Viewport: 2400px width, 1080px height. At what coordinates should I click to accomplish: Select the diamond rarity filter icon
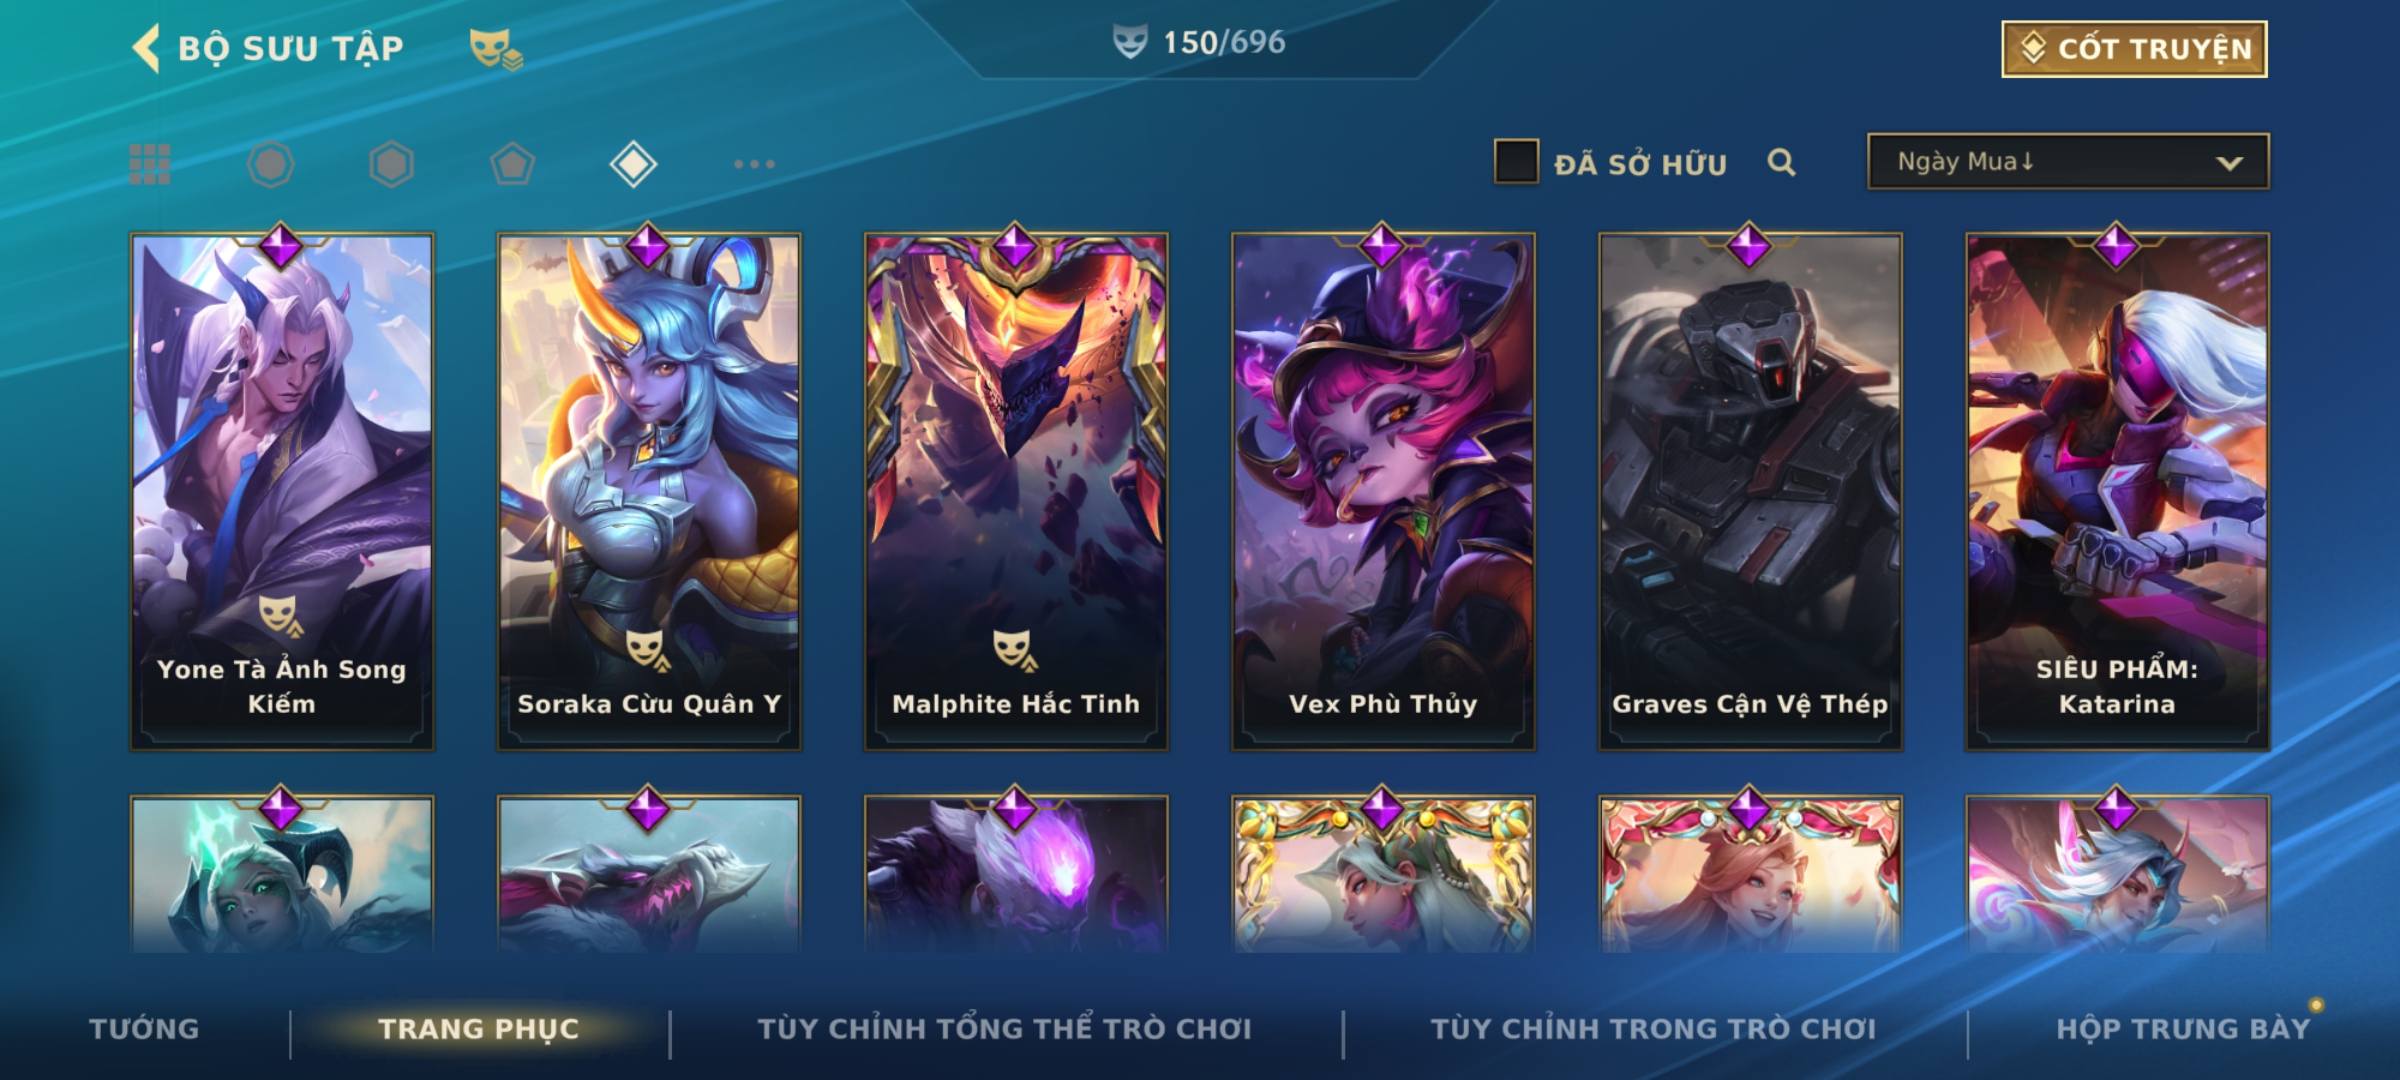coord(633,164)
